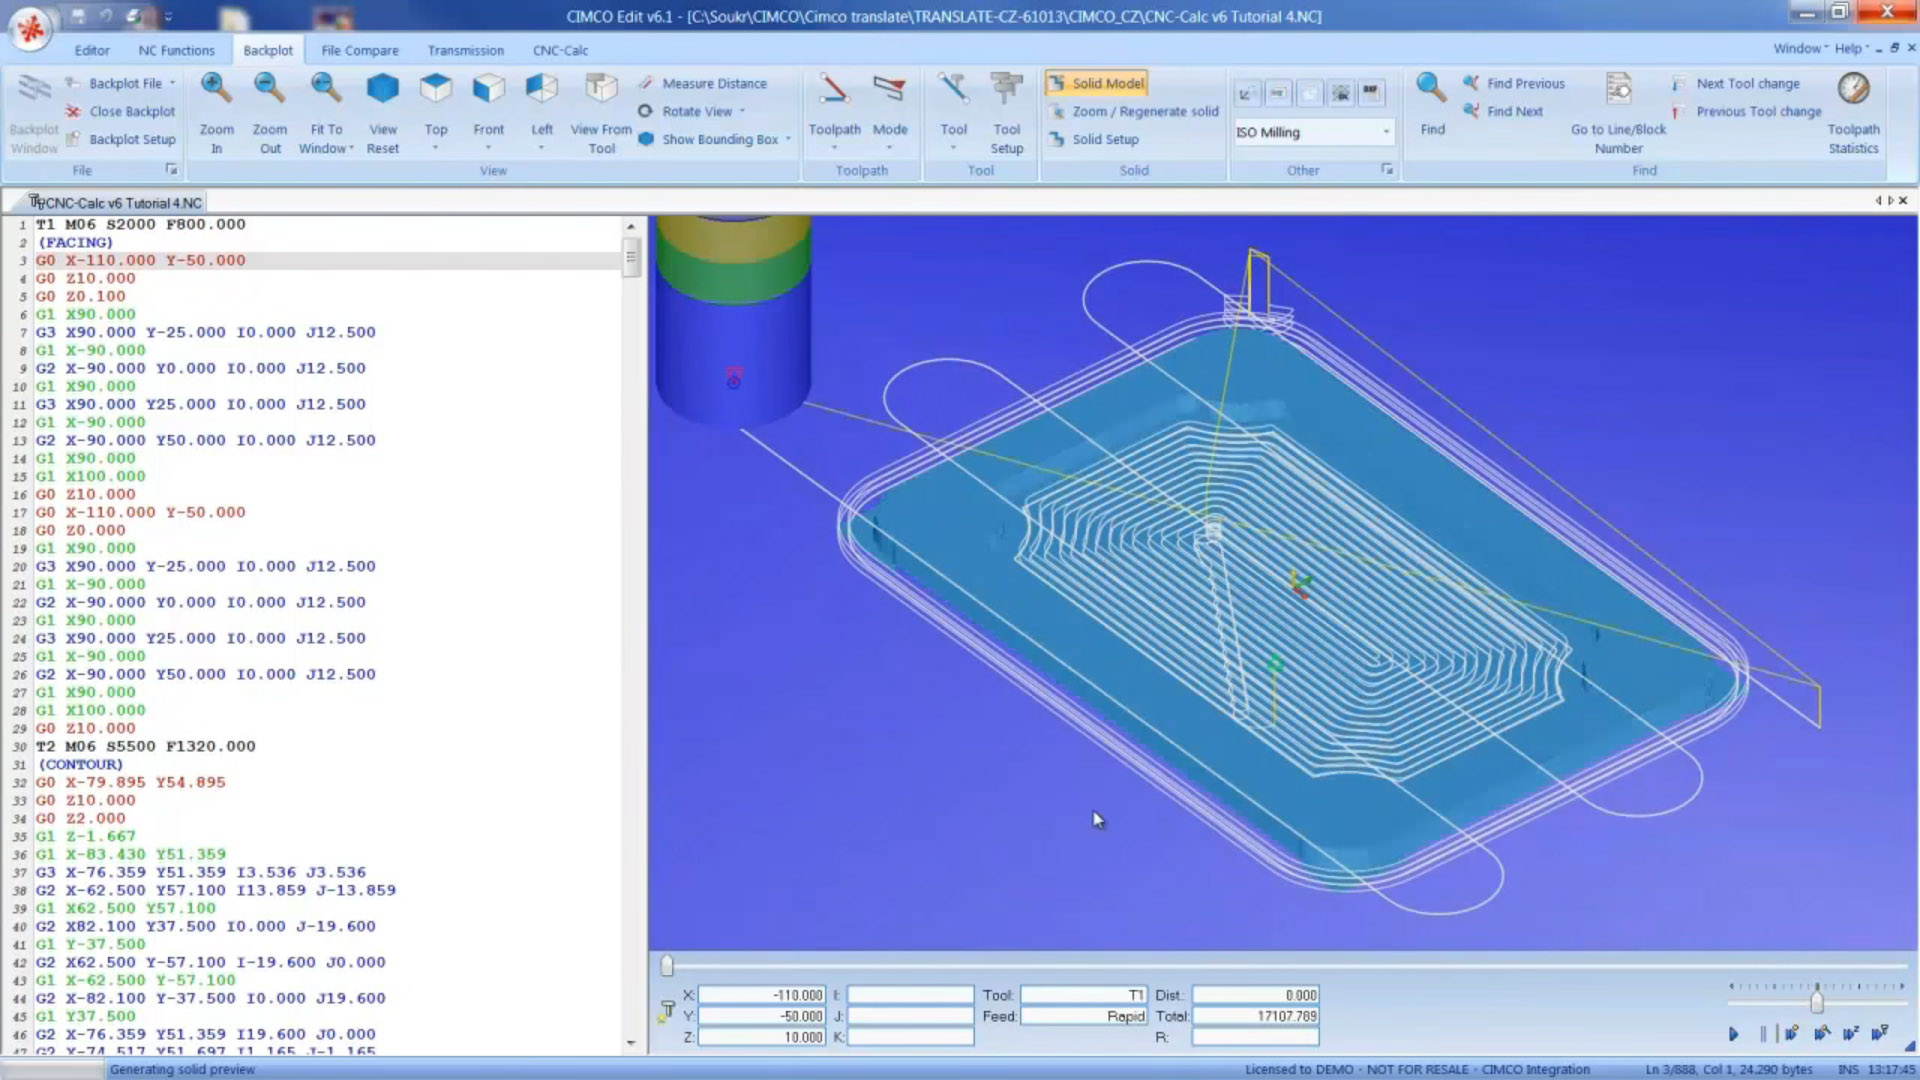Click Zoom / Regenerate solid
Image resolution: width=1920 pixels, height=1080 pixels.
(1134, 111)
